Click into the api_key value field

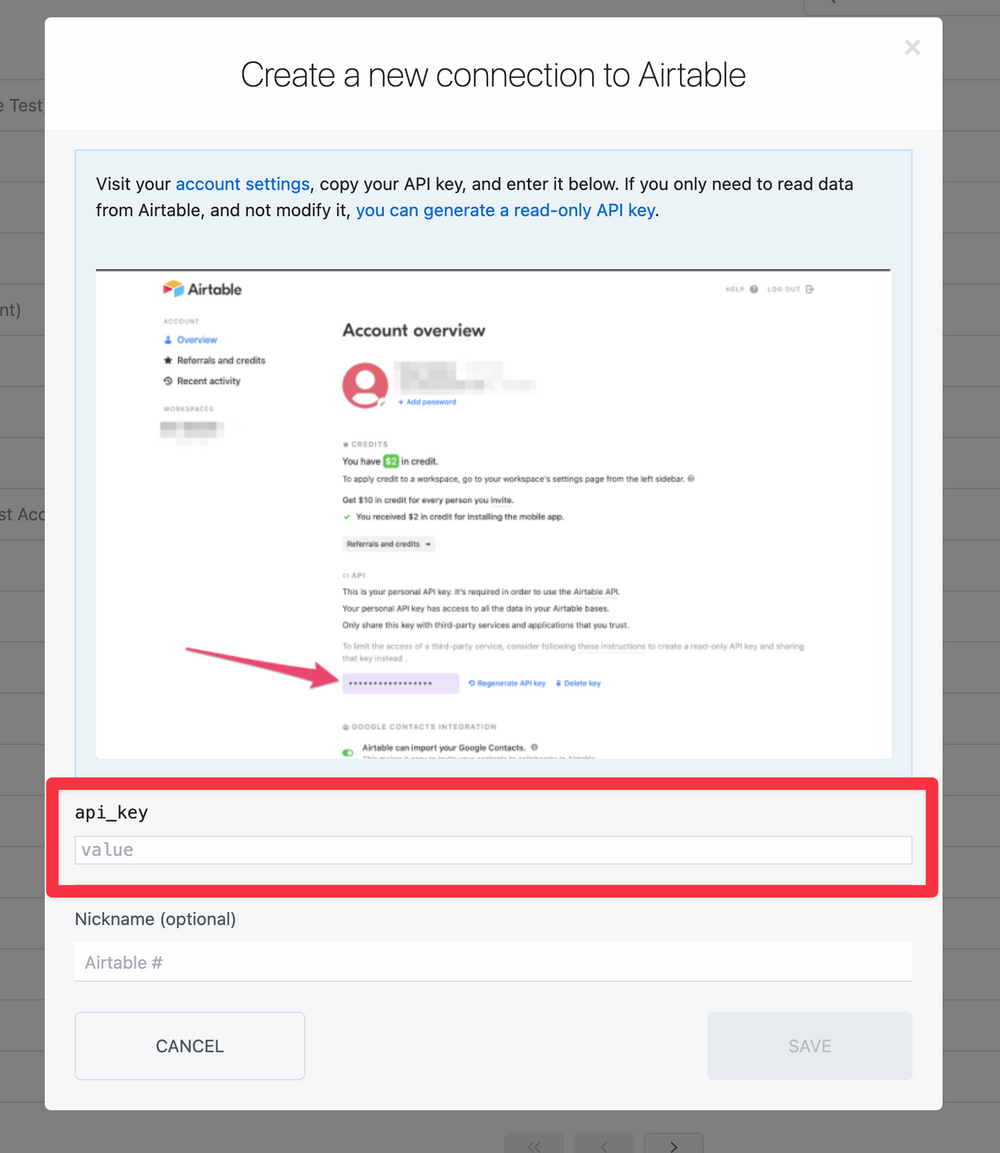(493, 850)
